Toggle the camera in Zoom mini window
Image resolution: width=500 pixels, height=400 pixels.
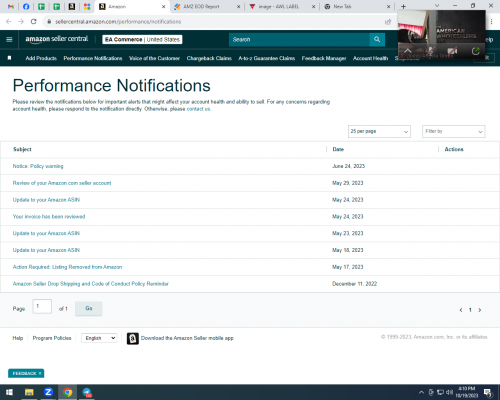(452, 51)
